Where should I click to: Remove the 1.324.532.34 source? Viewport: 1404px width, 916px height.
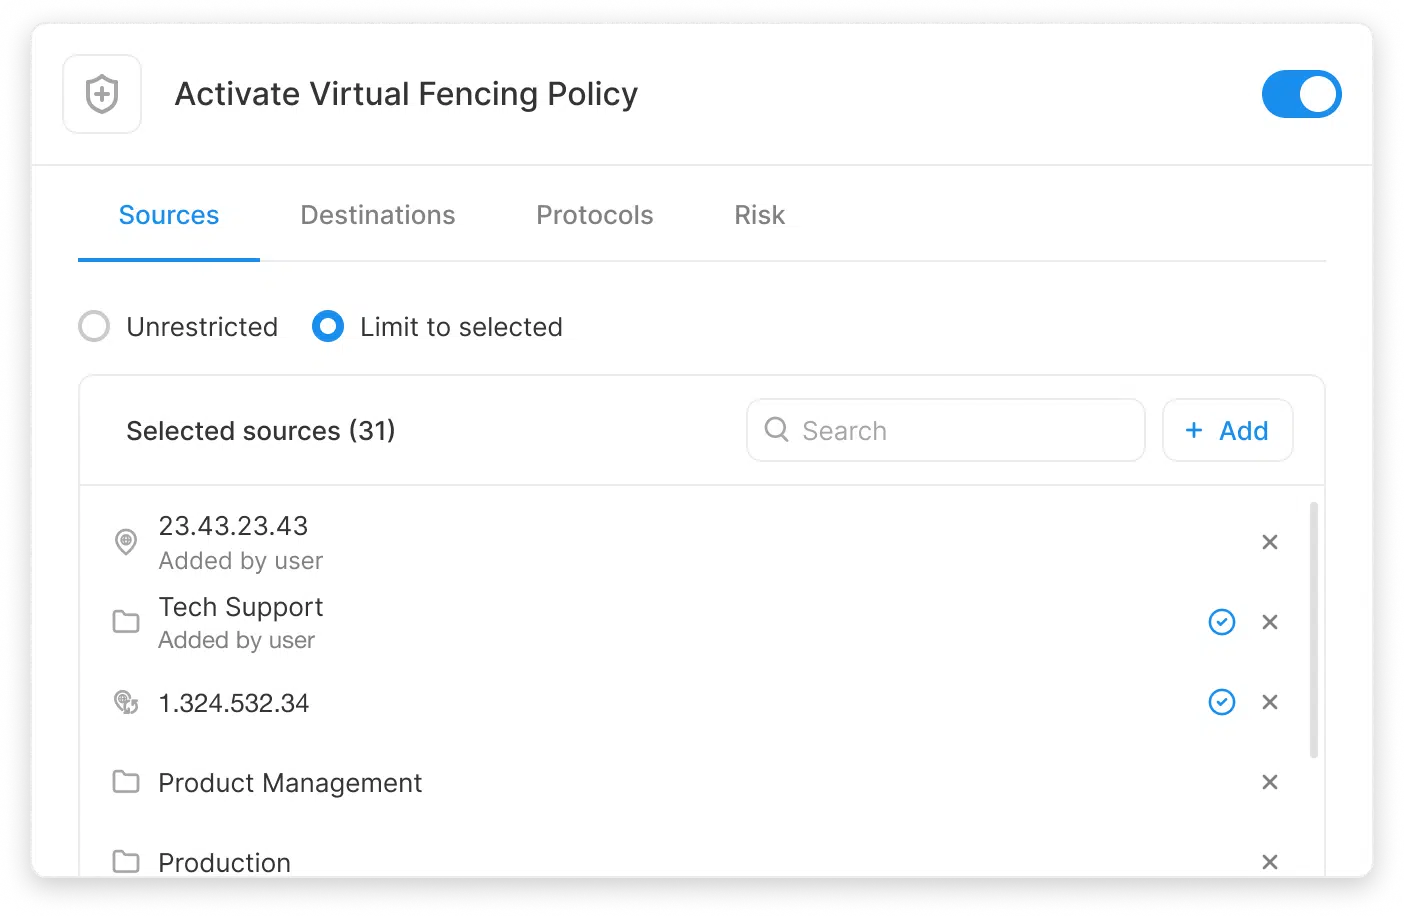1270,702
